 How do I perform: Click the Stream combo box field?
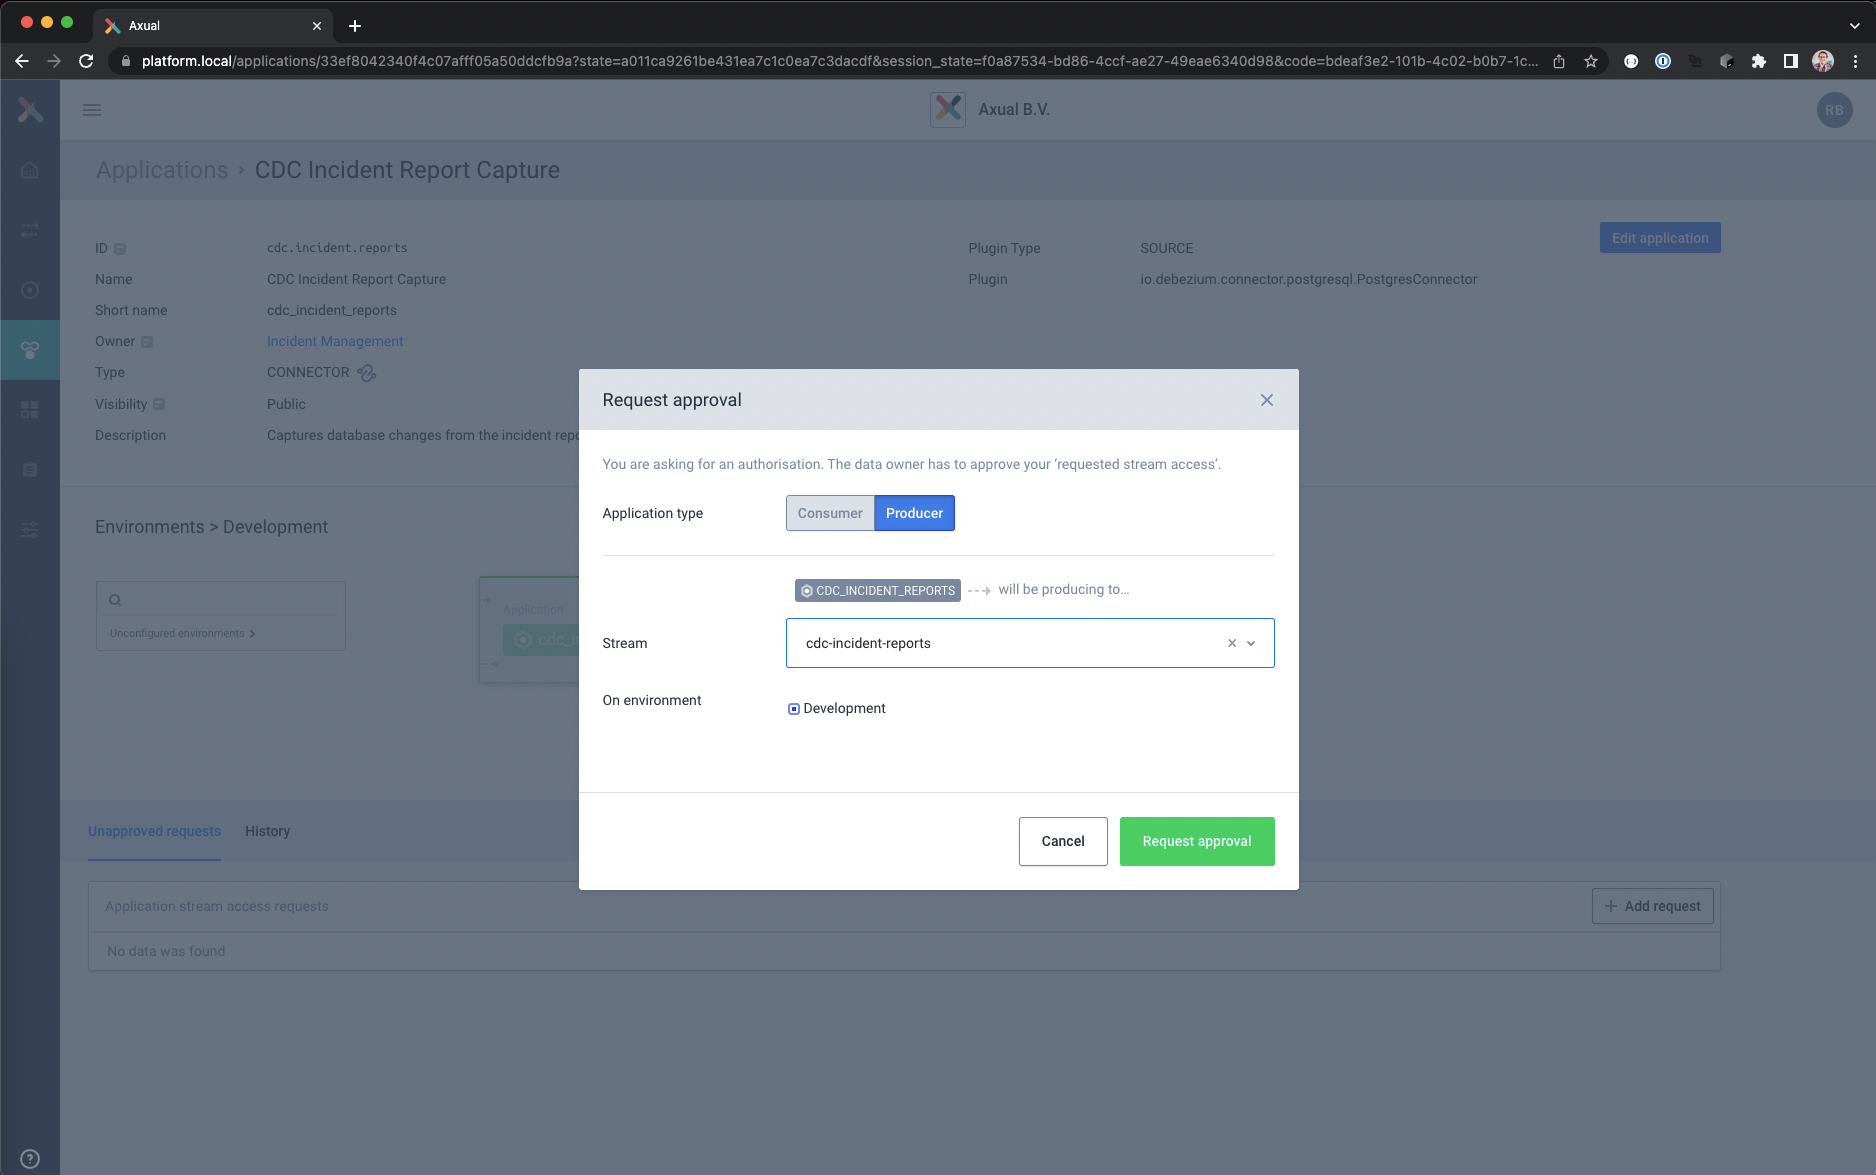coord(1030,643)
